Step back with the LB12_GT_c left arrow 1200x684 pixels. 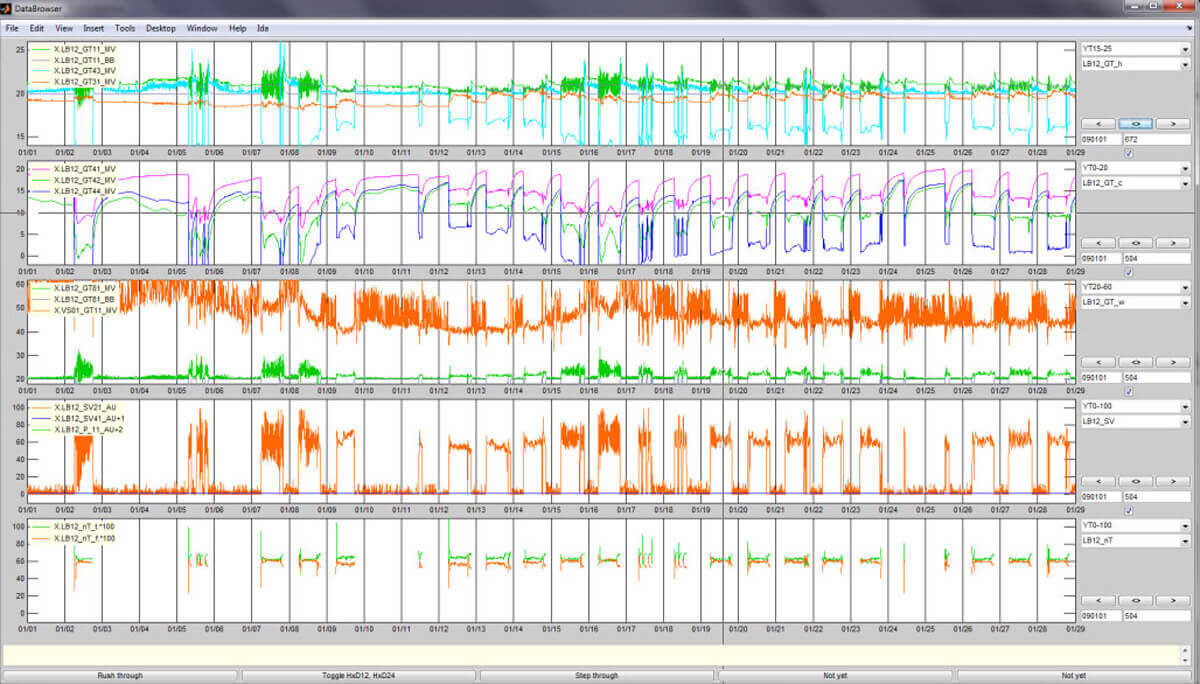click(1099, 243)
